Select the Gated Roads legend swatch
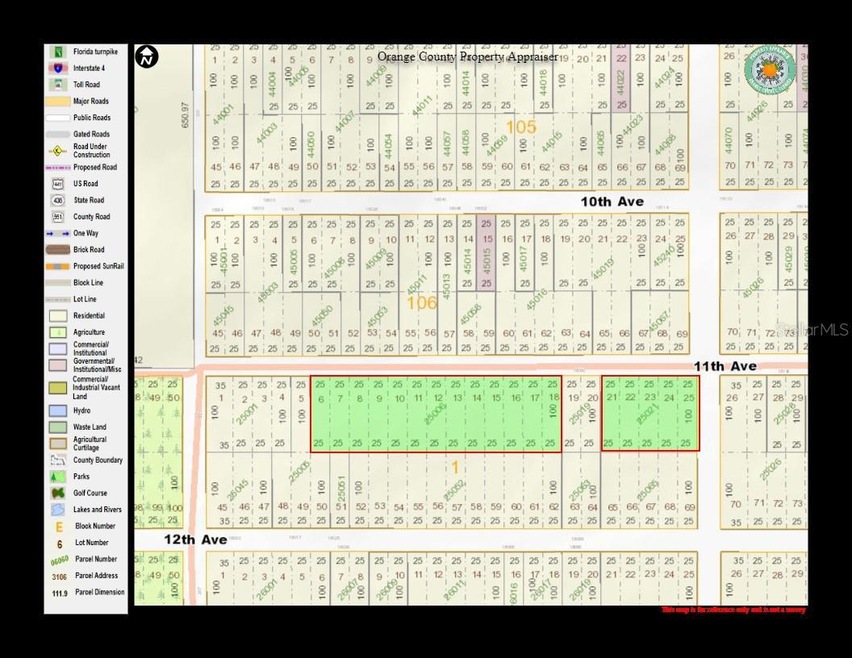 point(58,134)
